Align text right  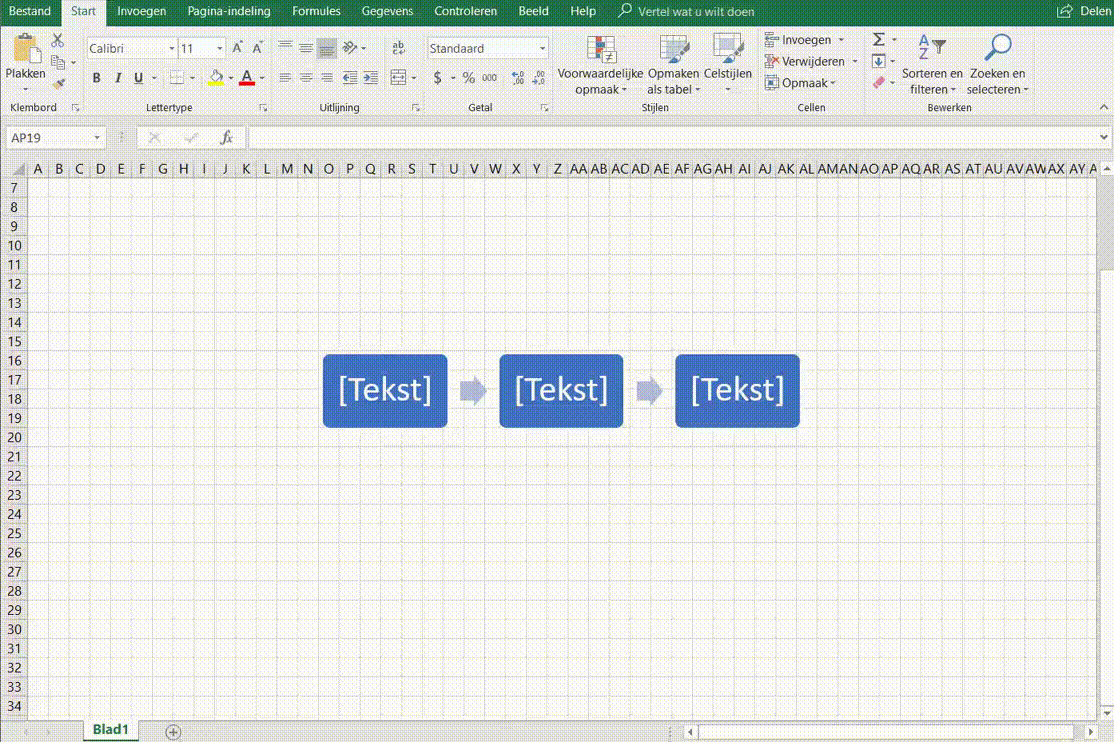327,77
